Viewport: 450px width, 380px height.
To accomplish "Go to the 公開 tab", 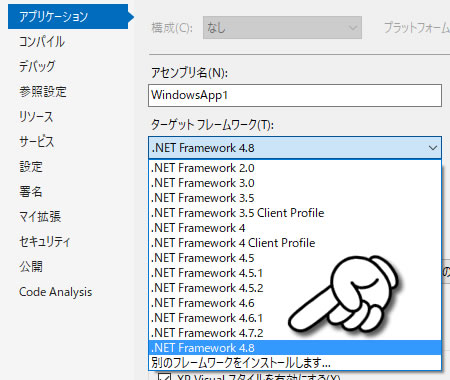I will click(x=31, y=267).
